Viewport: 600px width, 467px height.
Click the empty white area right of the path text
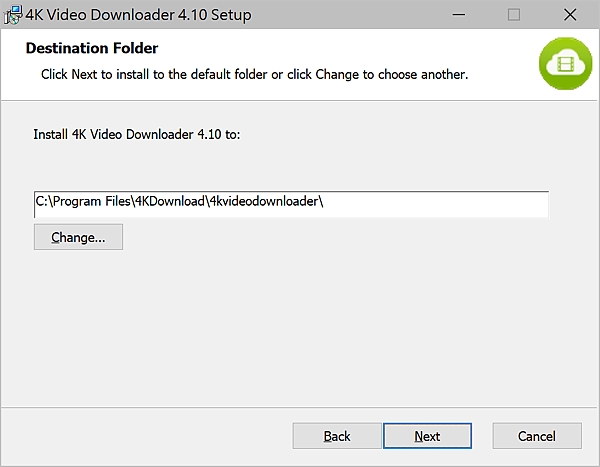(x=436, y=204)
